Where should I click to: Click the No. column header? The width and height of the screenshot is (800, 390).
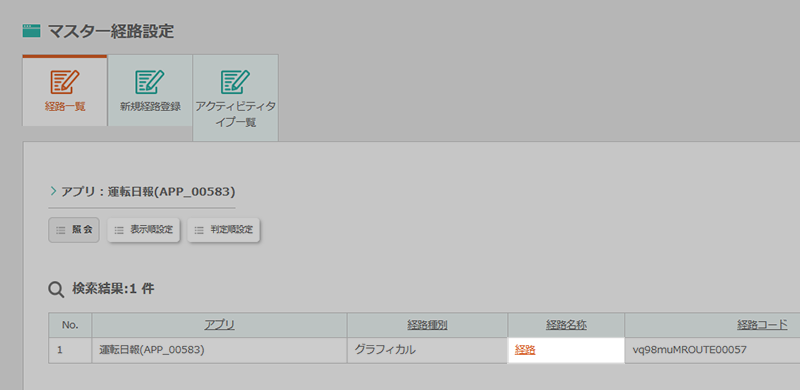(70, 325)
